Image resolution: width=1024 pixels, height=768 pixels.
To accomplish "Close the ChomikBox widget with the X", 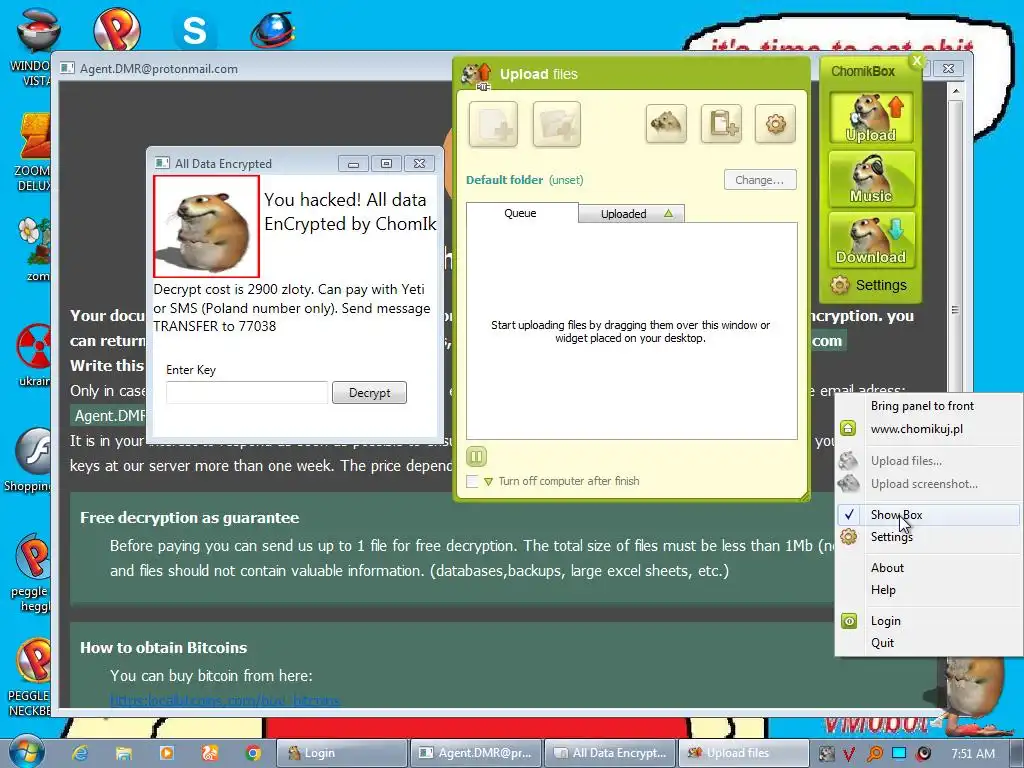I will pos(917,61).
